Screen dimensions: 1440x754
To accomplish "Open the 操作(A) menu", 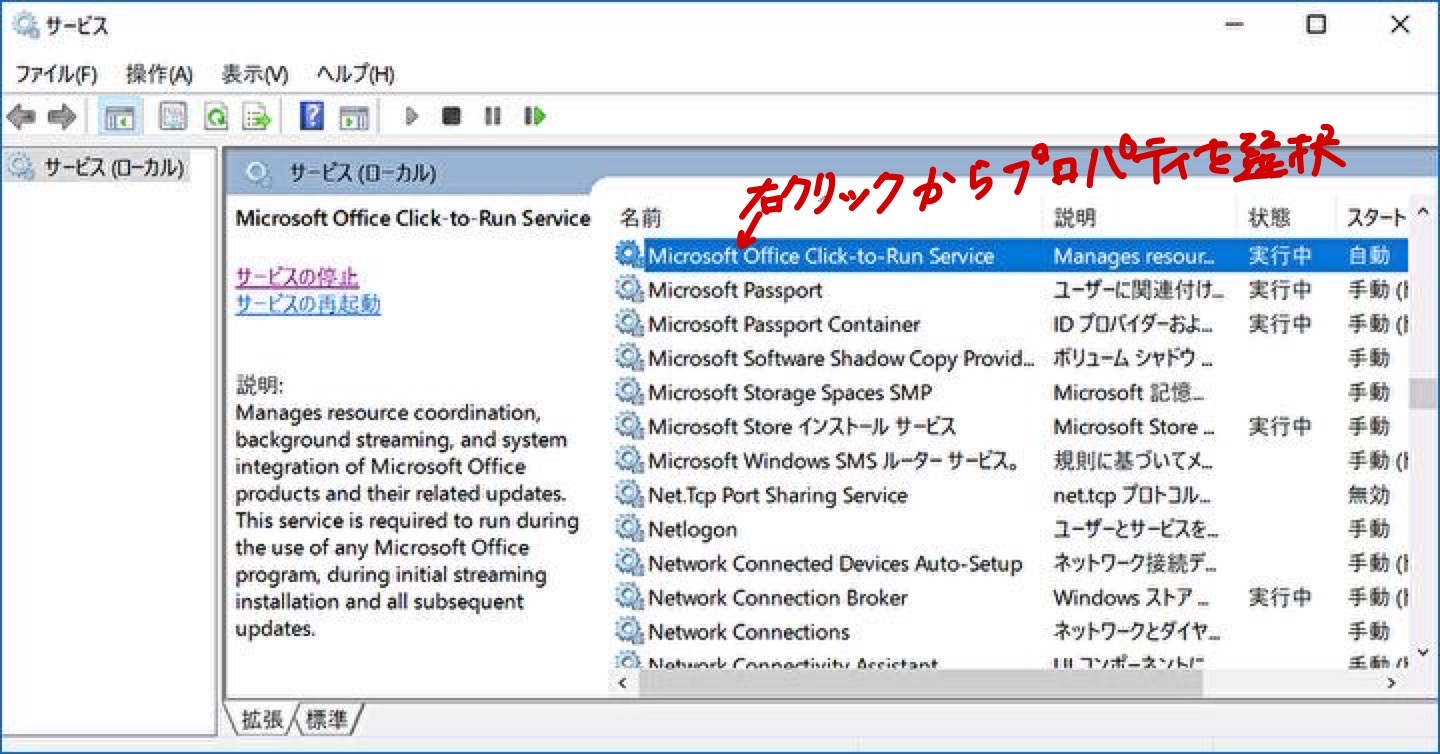I will click(x=159, y=74).
